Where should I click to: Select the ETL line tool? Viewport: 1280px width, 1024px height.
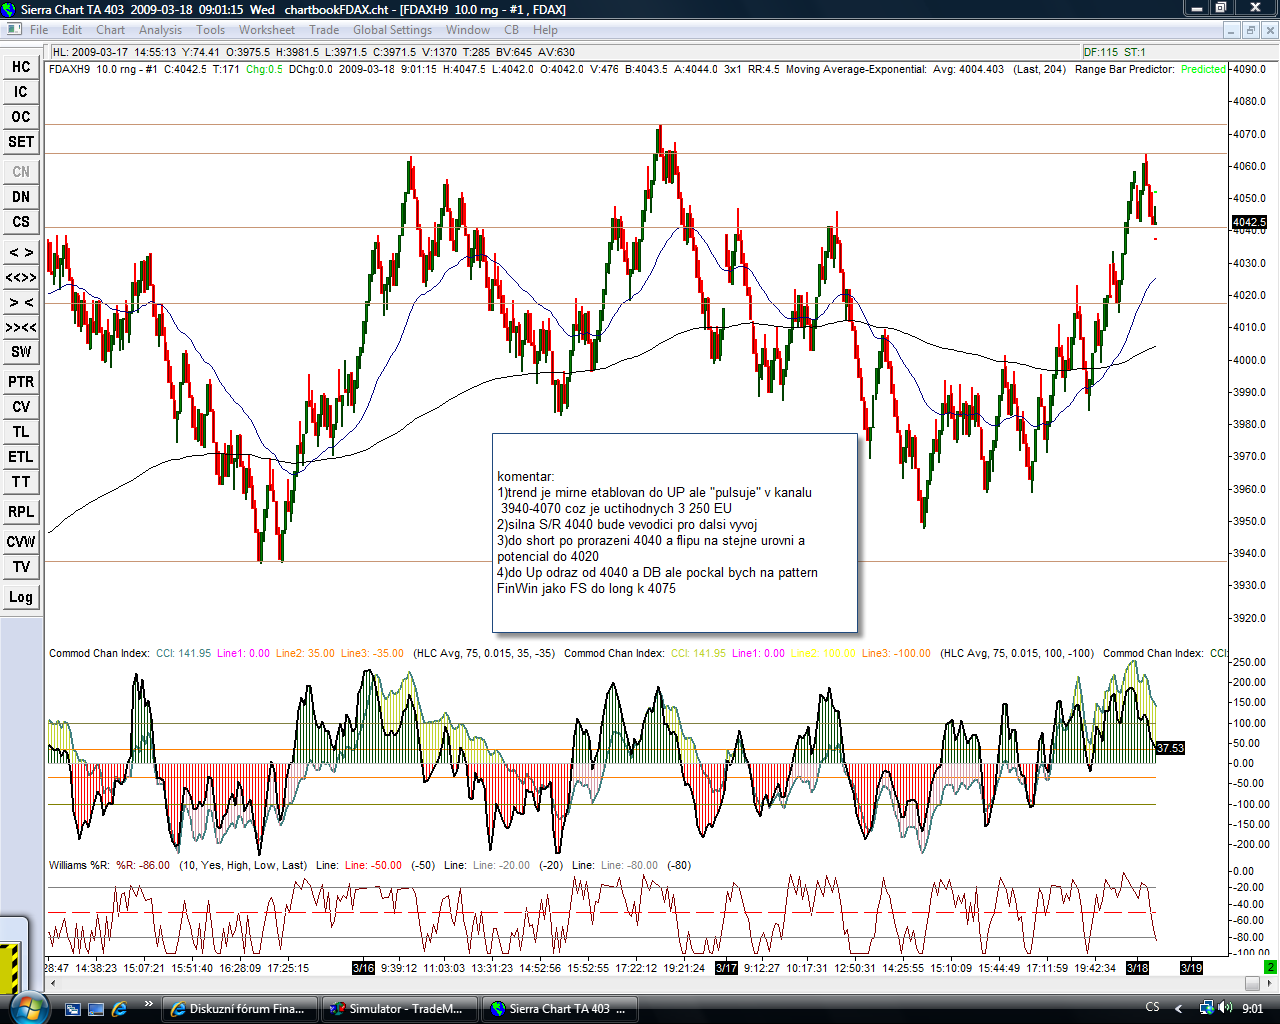[21, 457]
